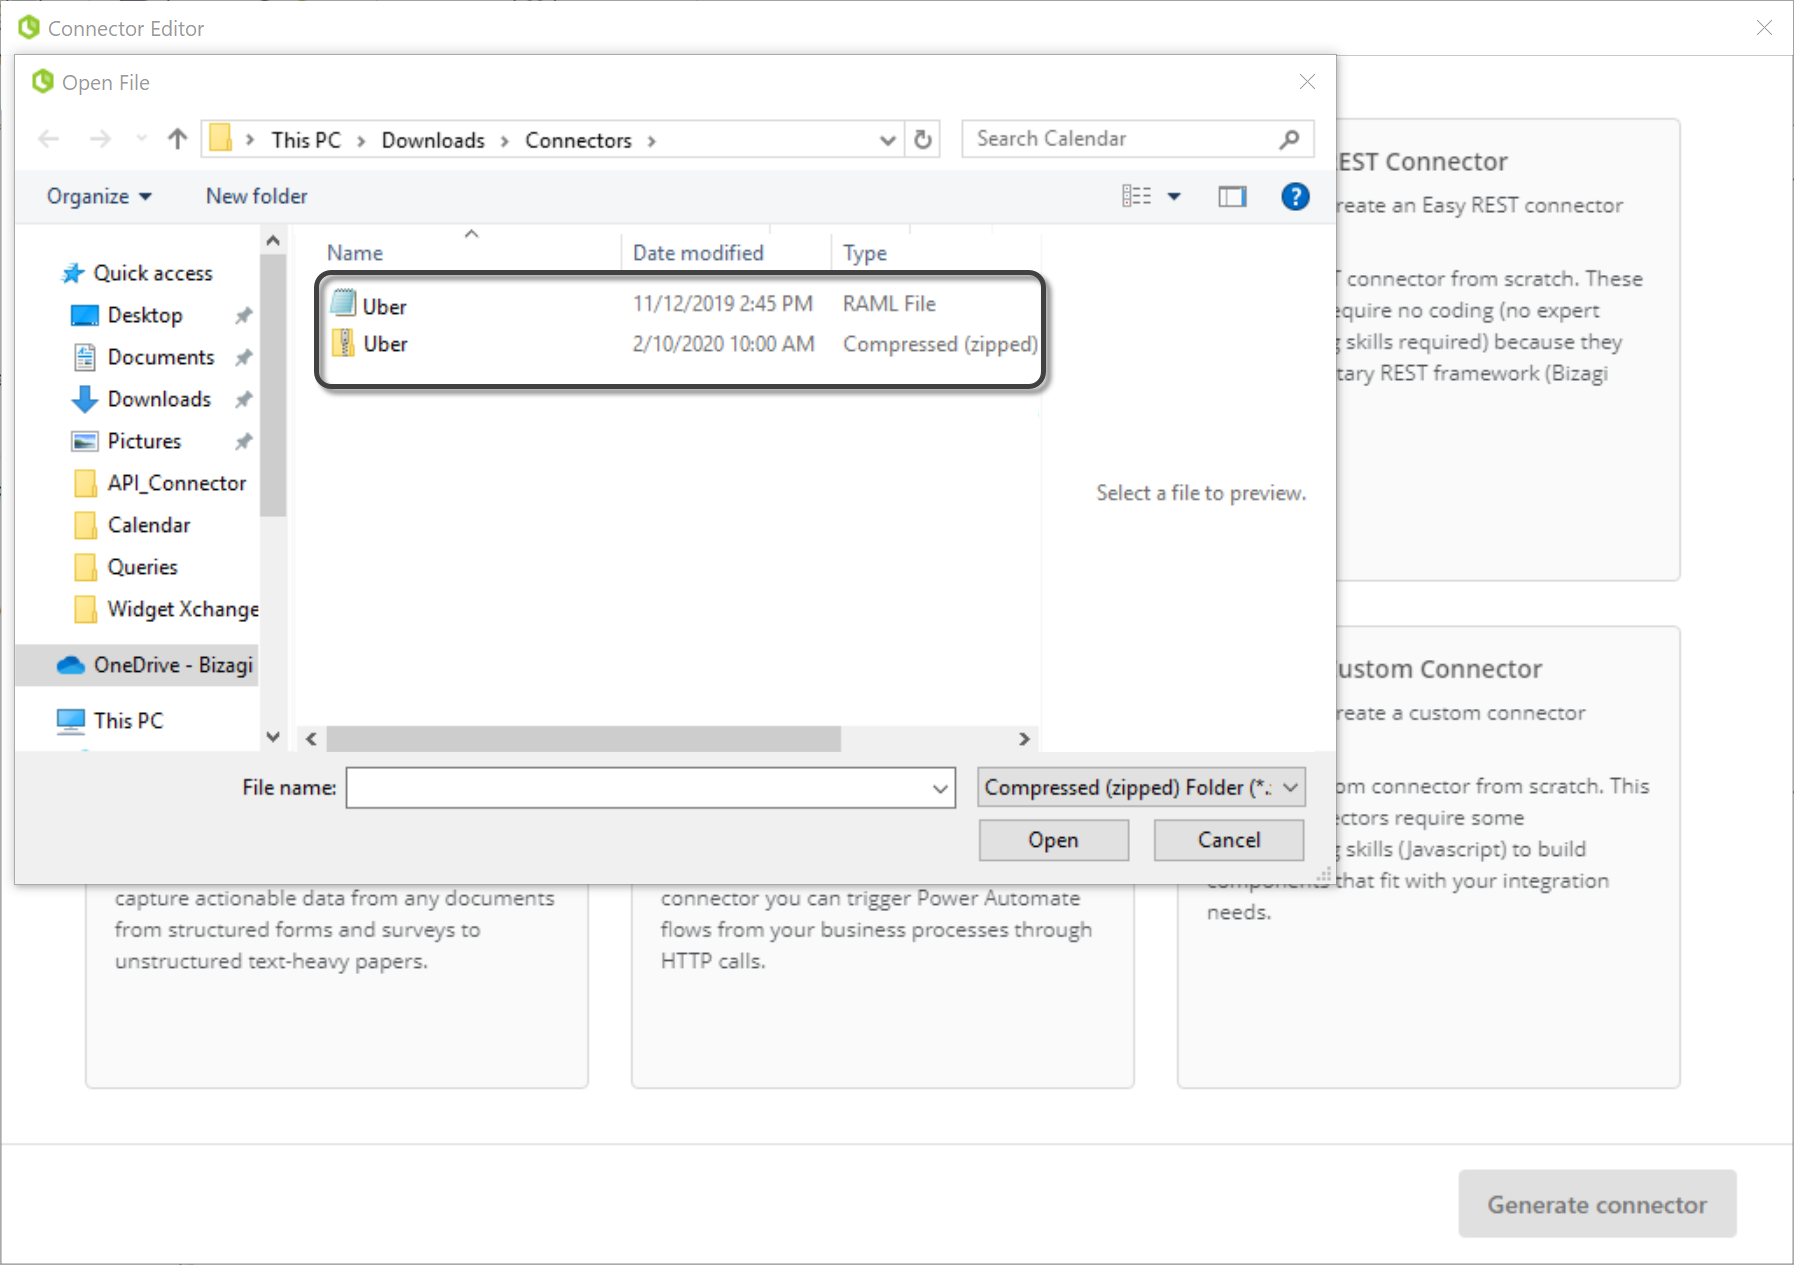Screen dimensions: 1794x1265
Task: Open the Help question mark
Action: coord(1295,196)
